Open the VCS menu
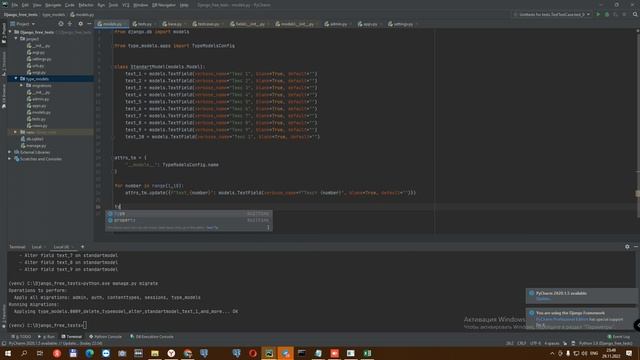Screen dimensions: 640x360 click(x=126, y=5)
